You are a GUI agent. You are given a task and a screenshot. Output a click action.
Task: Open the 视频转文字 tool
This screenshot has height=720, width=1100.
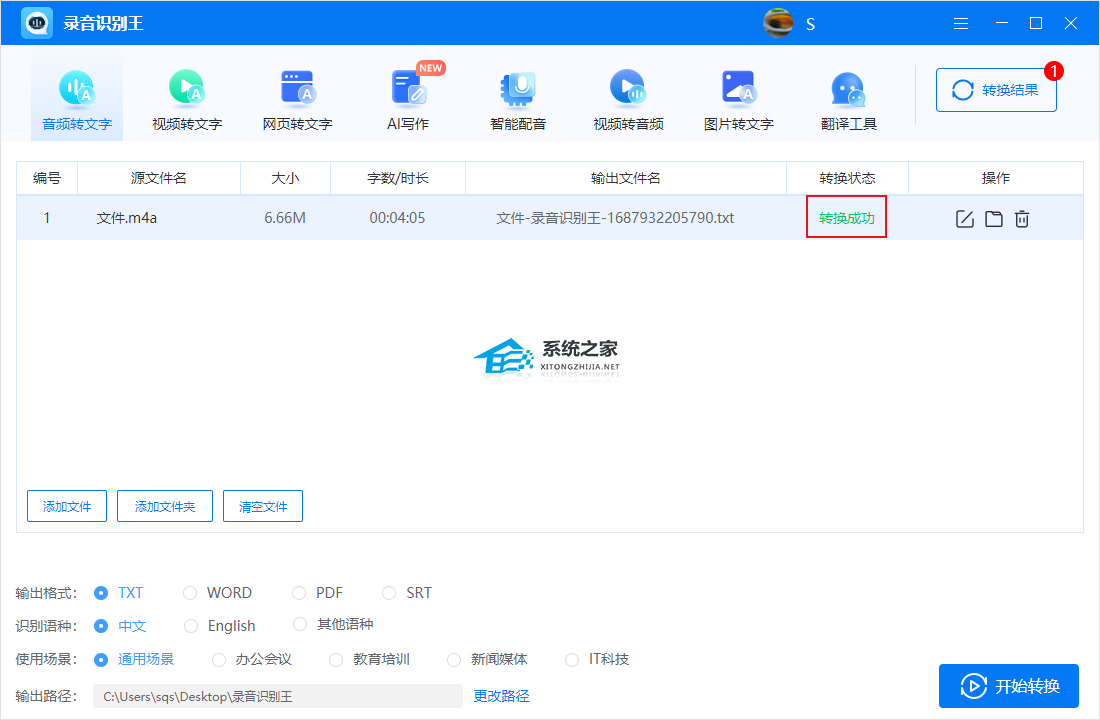(x=187, y=101)
